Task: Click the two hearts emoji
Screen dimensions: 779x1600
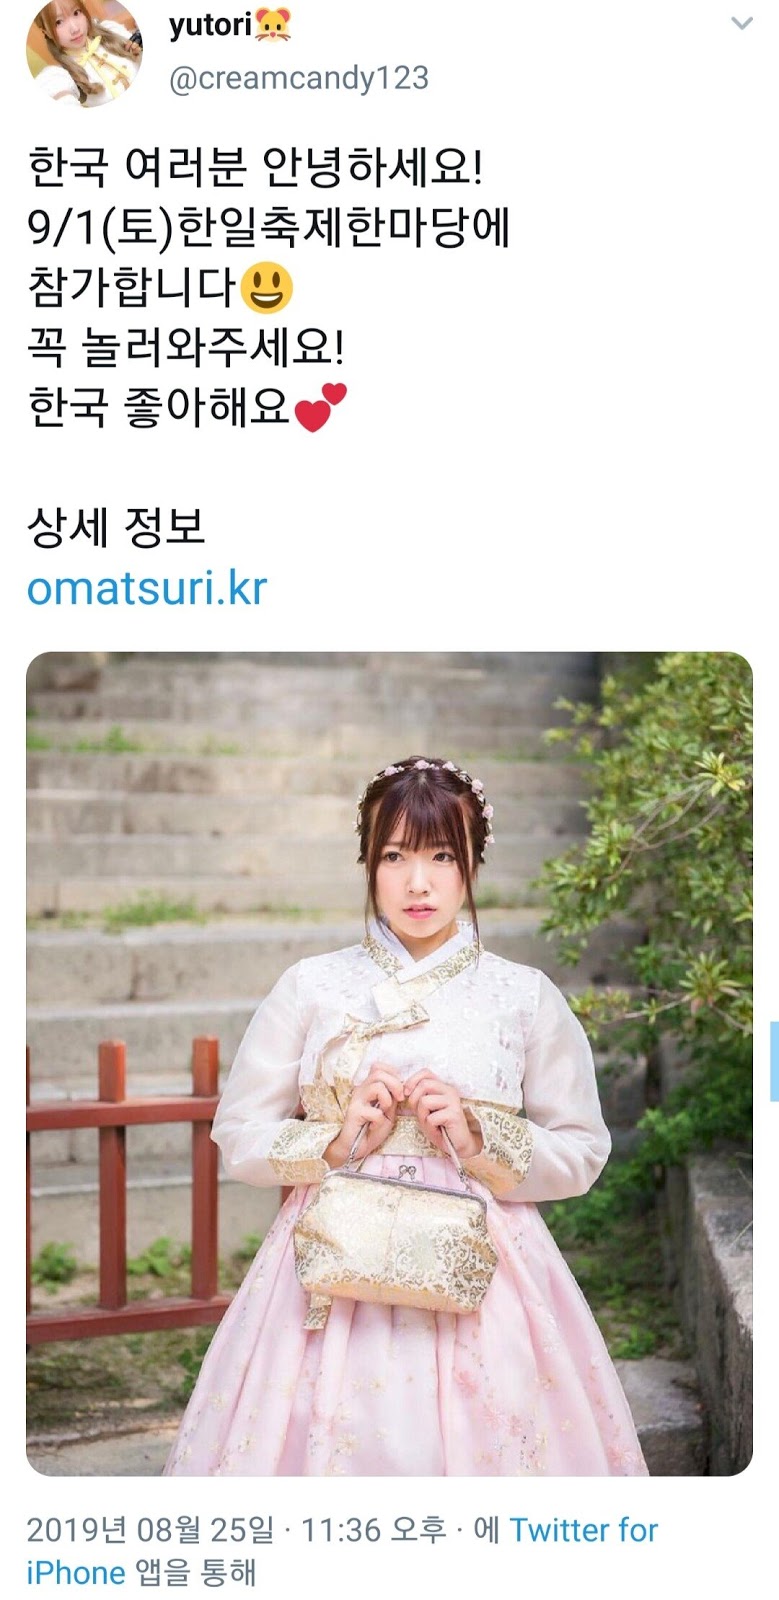Action: click(x=320, y=407)
